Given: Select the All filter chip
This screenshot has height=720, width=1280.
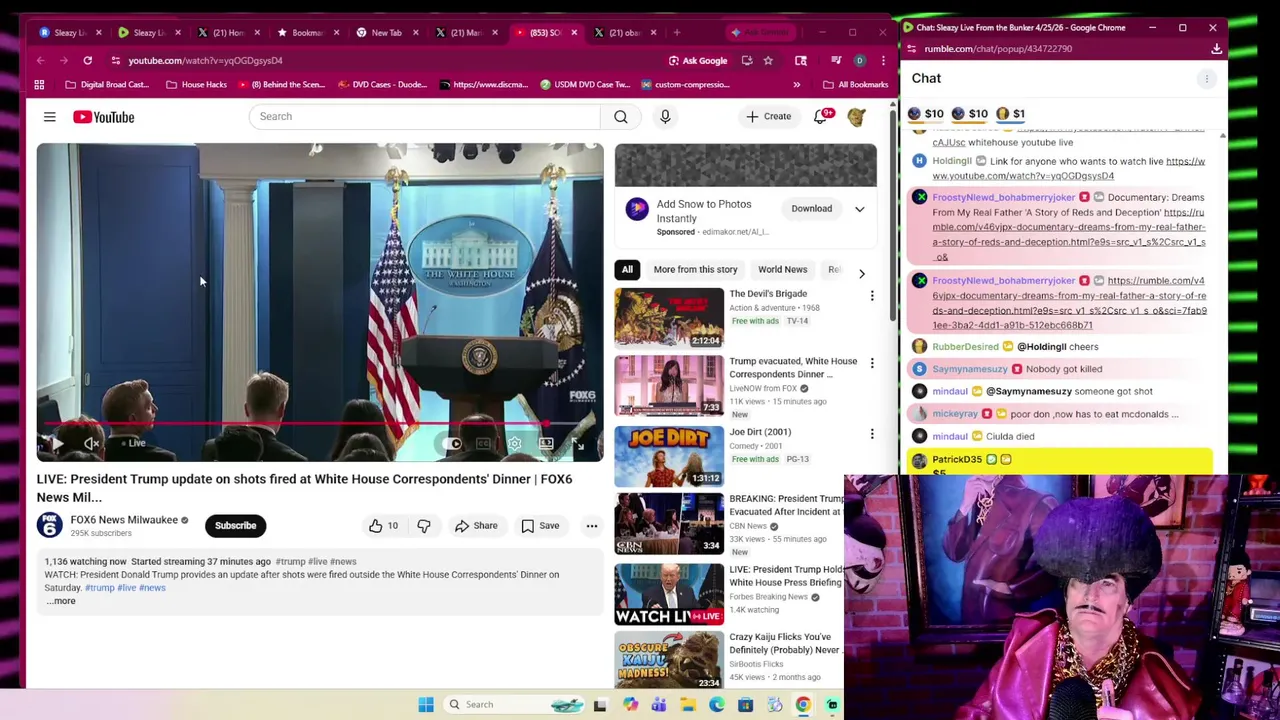Looking at the screenshot, I should coord(627,270).
